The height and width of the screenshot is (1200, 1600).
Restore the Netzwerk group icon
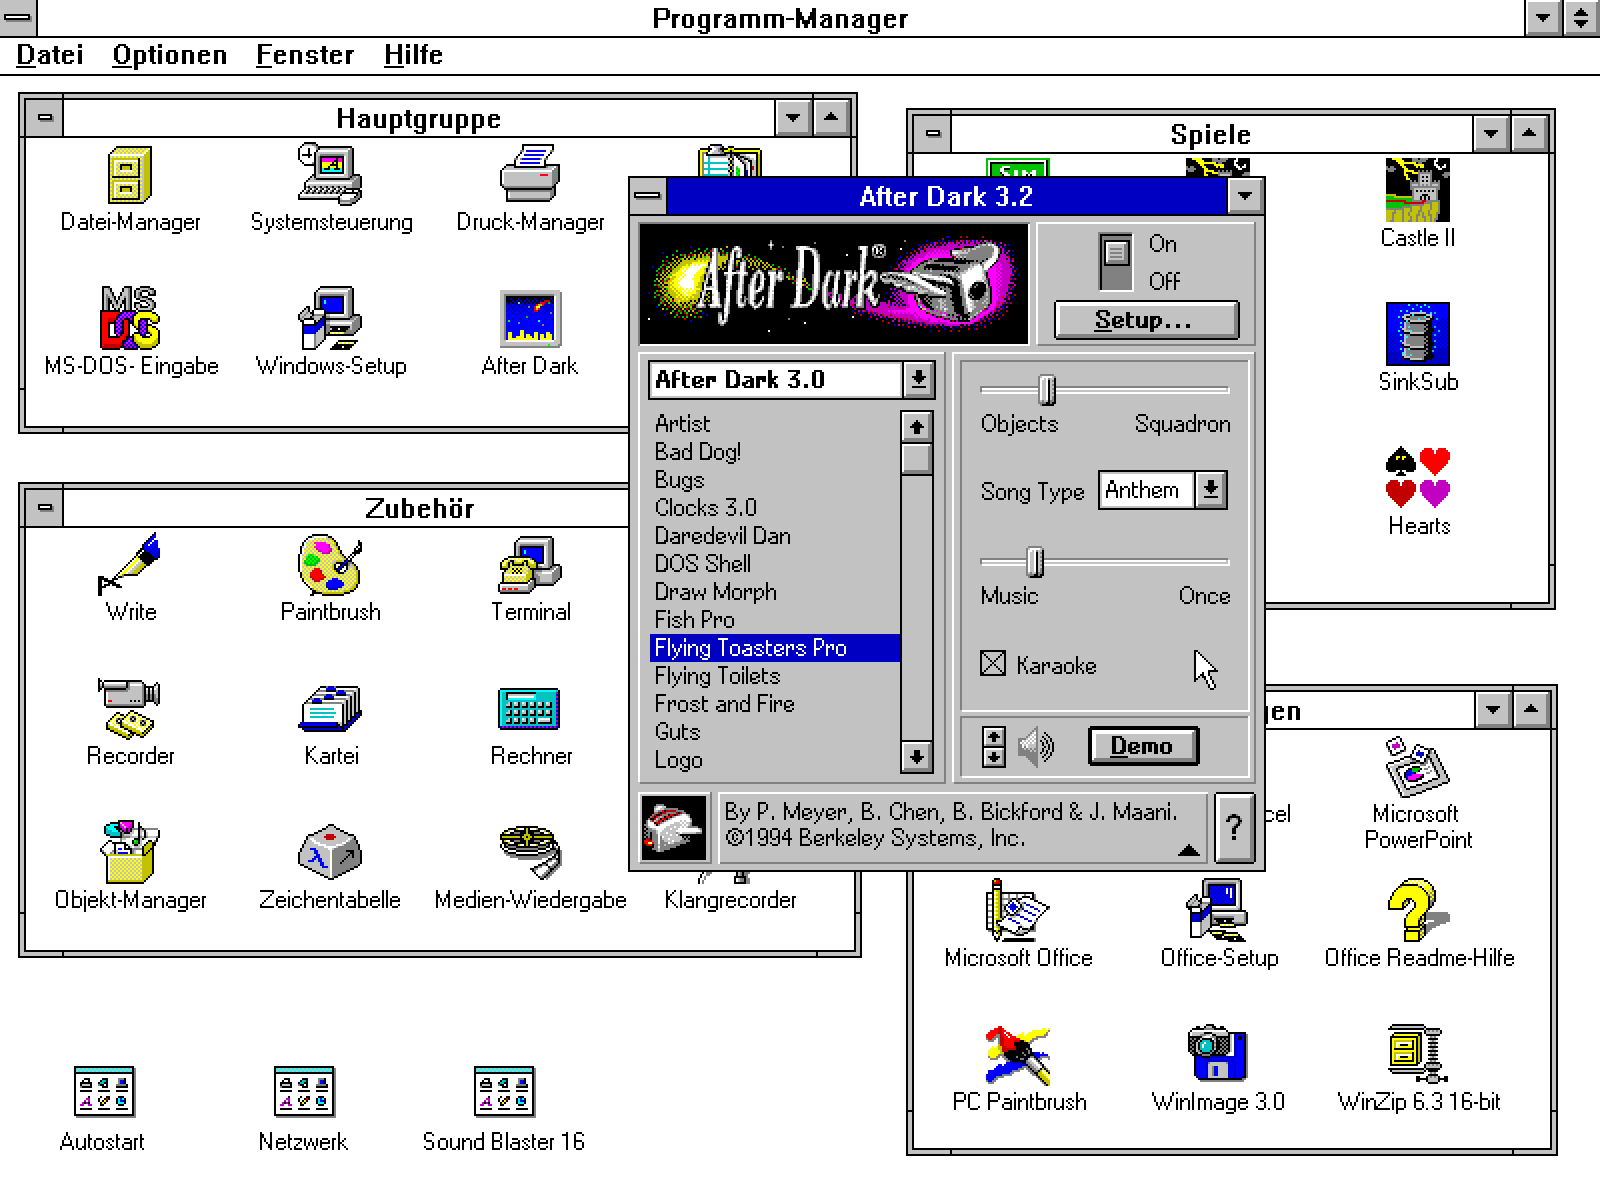[x=303, y=1091]
